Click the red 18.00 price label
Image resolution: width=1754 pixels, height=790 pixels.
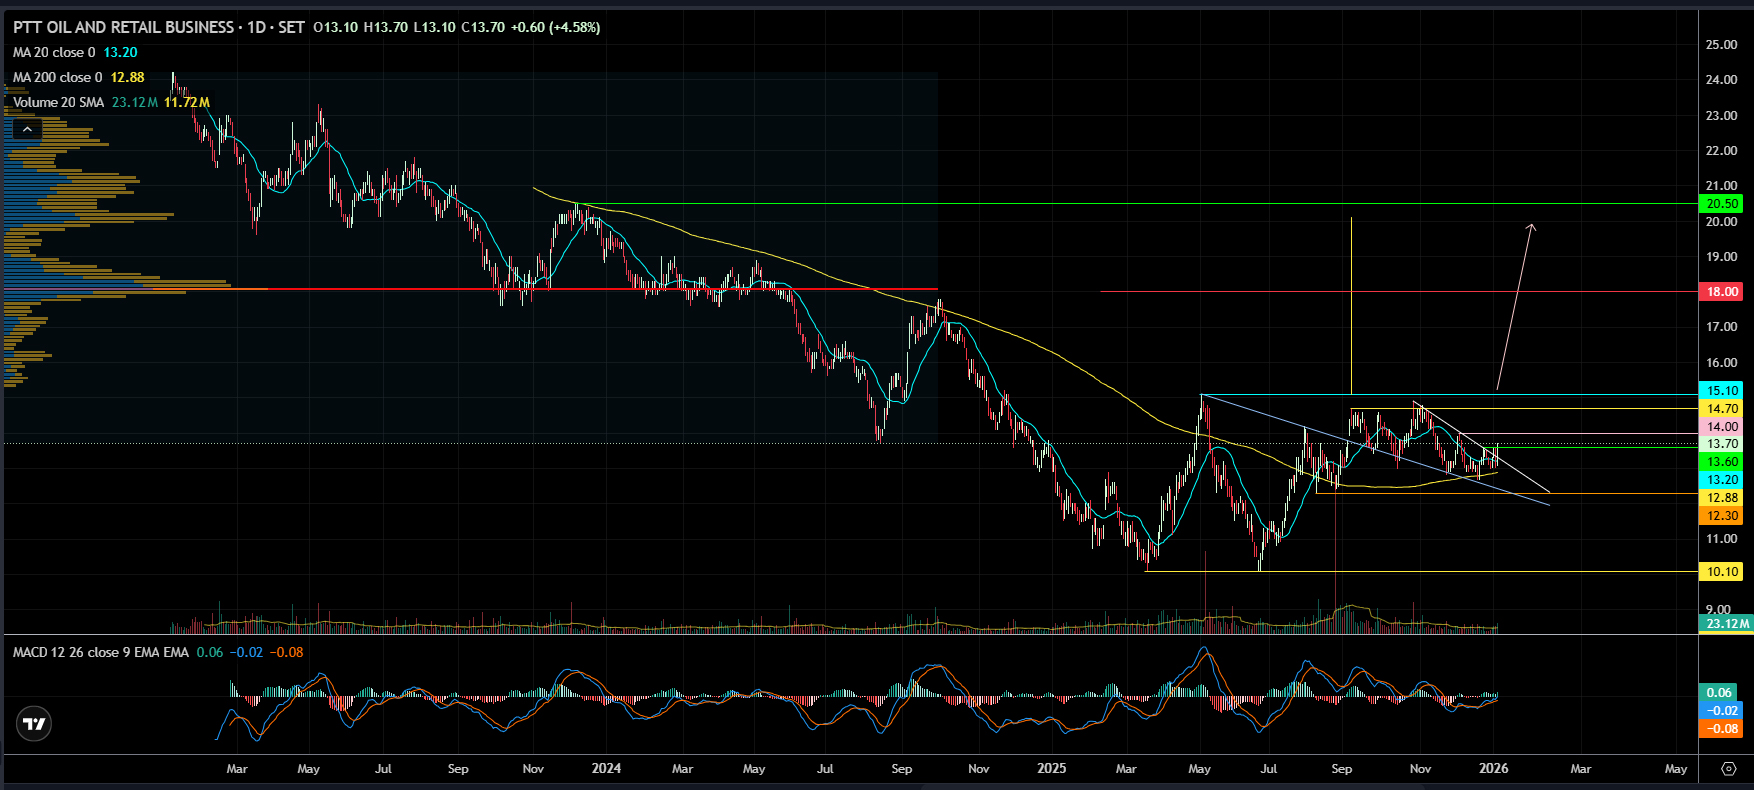tap(1721, 292)
